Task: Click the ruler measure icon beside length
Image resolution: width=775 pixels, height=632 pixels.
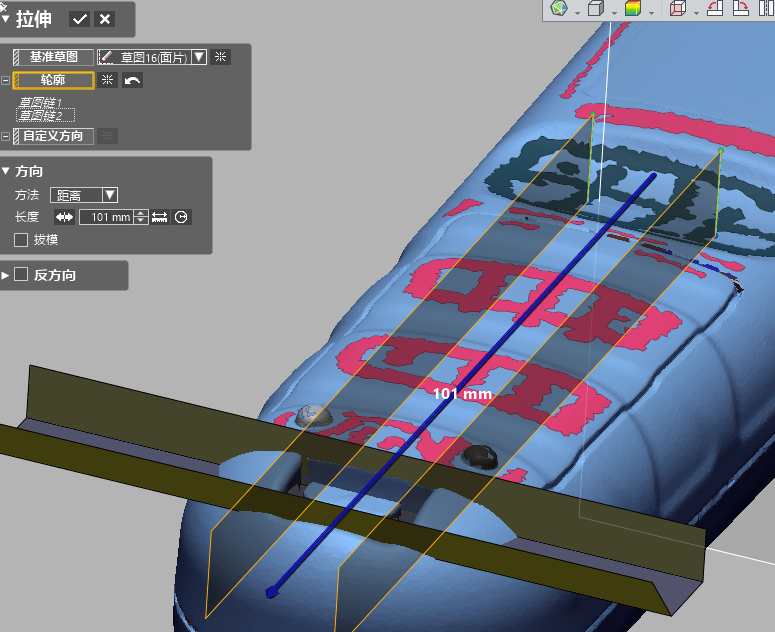Action: [x=159, y=217]
